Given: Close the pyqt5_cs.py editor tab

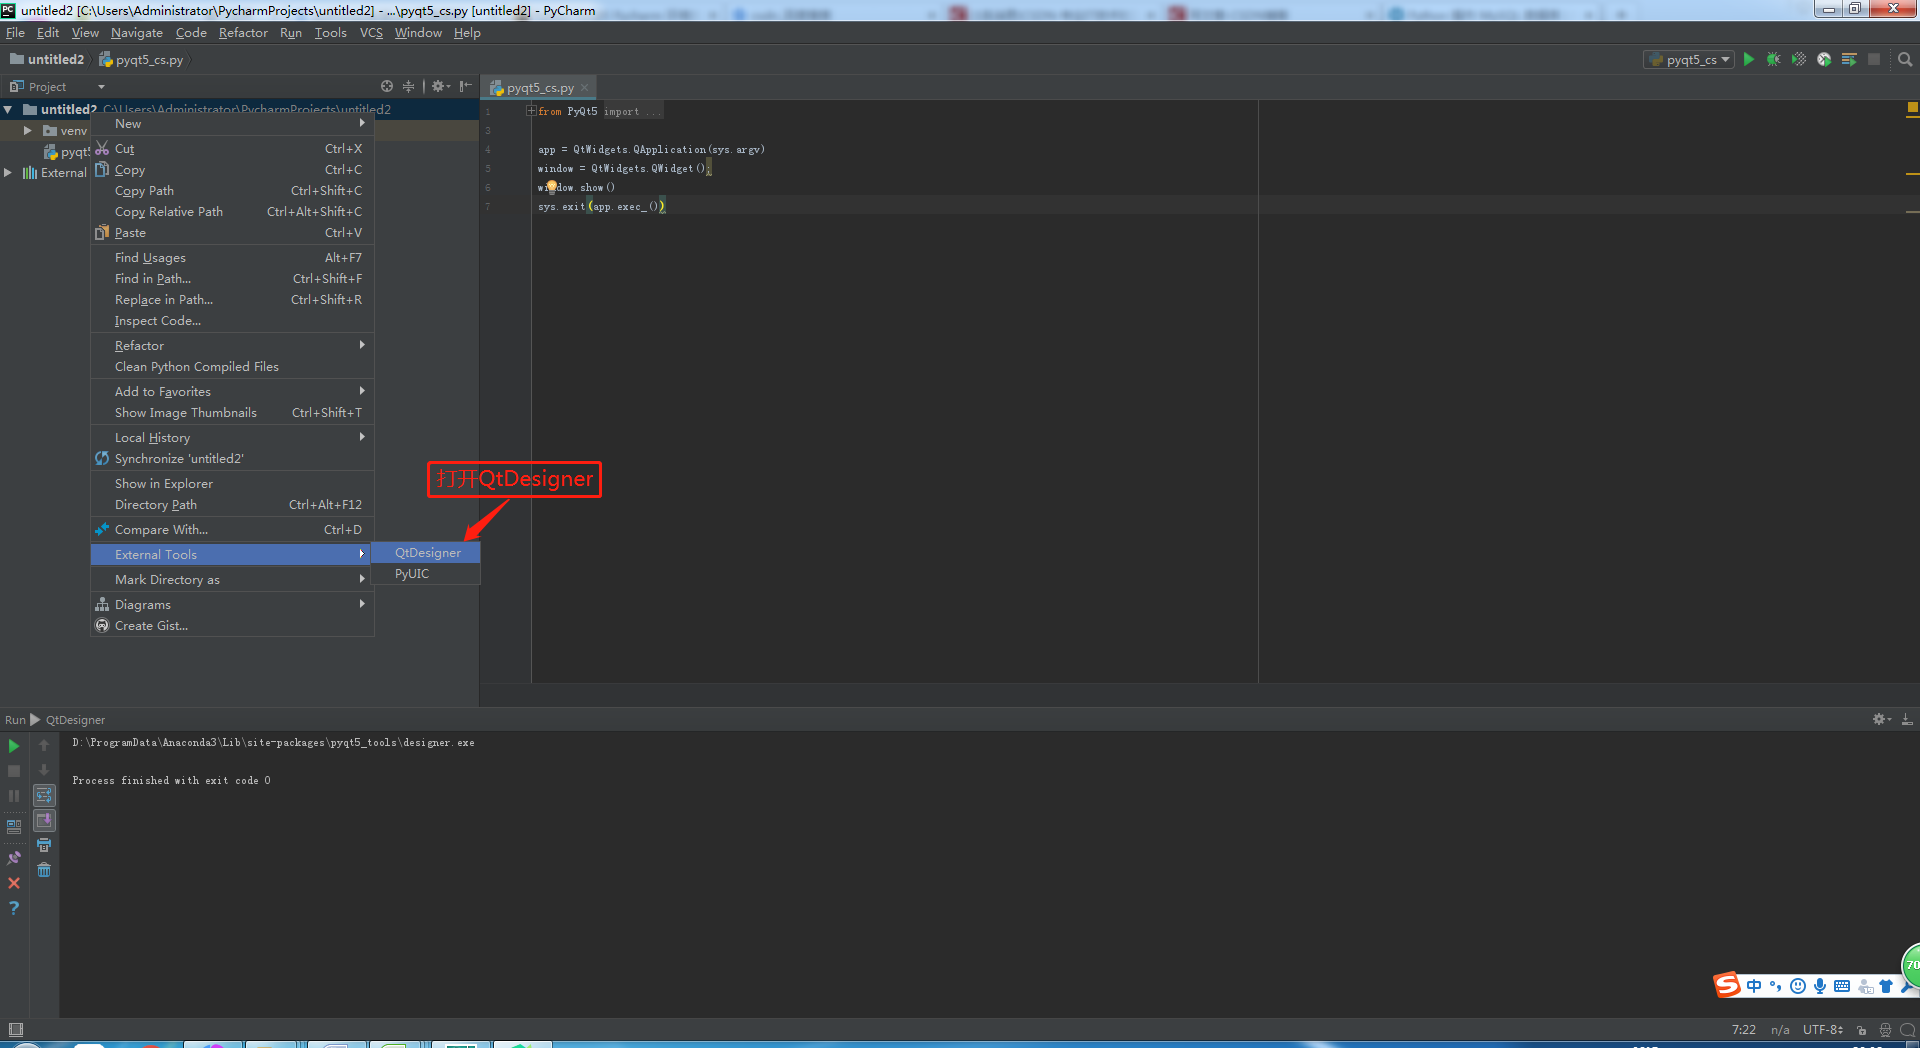Looking at the screenshot, I should pos(585,88).
